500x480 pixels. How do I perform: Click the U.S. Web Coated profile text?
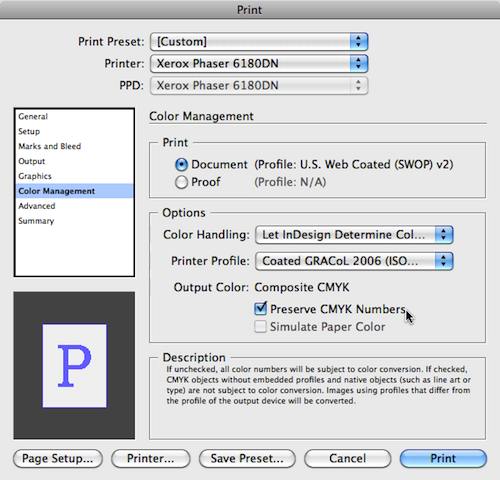coord(354,165)
